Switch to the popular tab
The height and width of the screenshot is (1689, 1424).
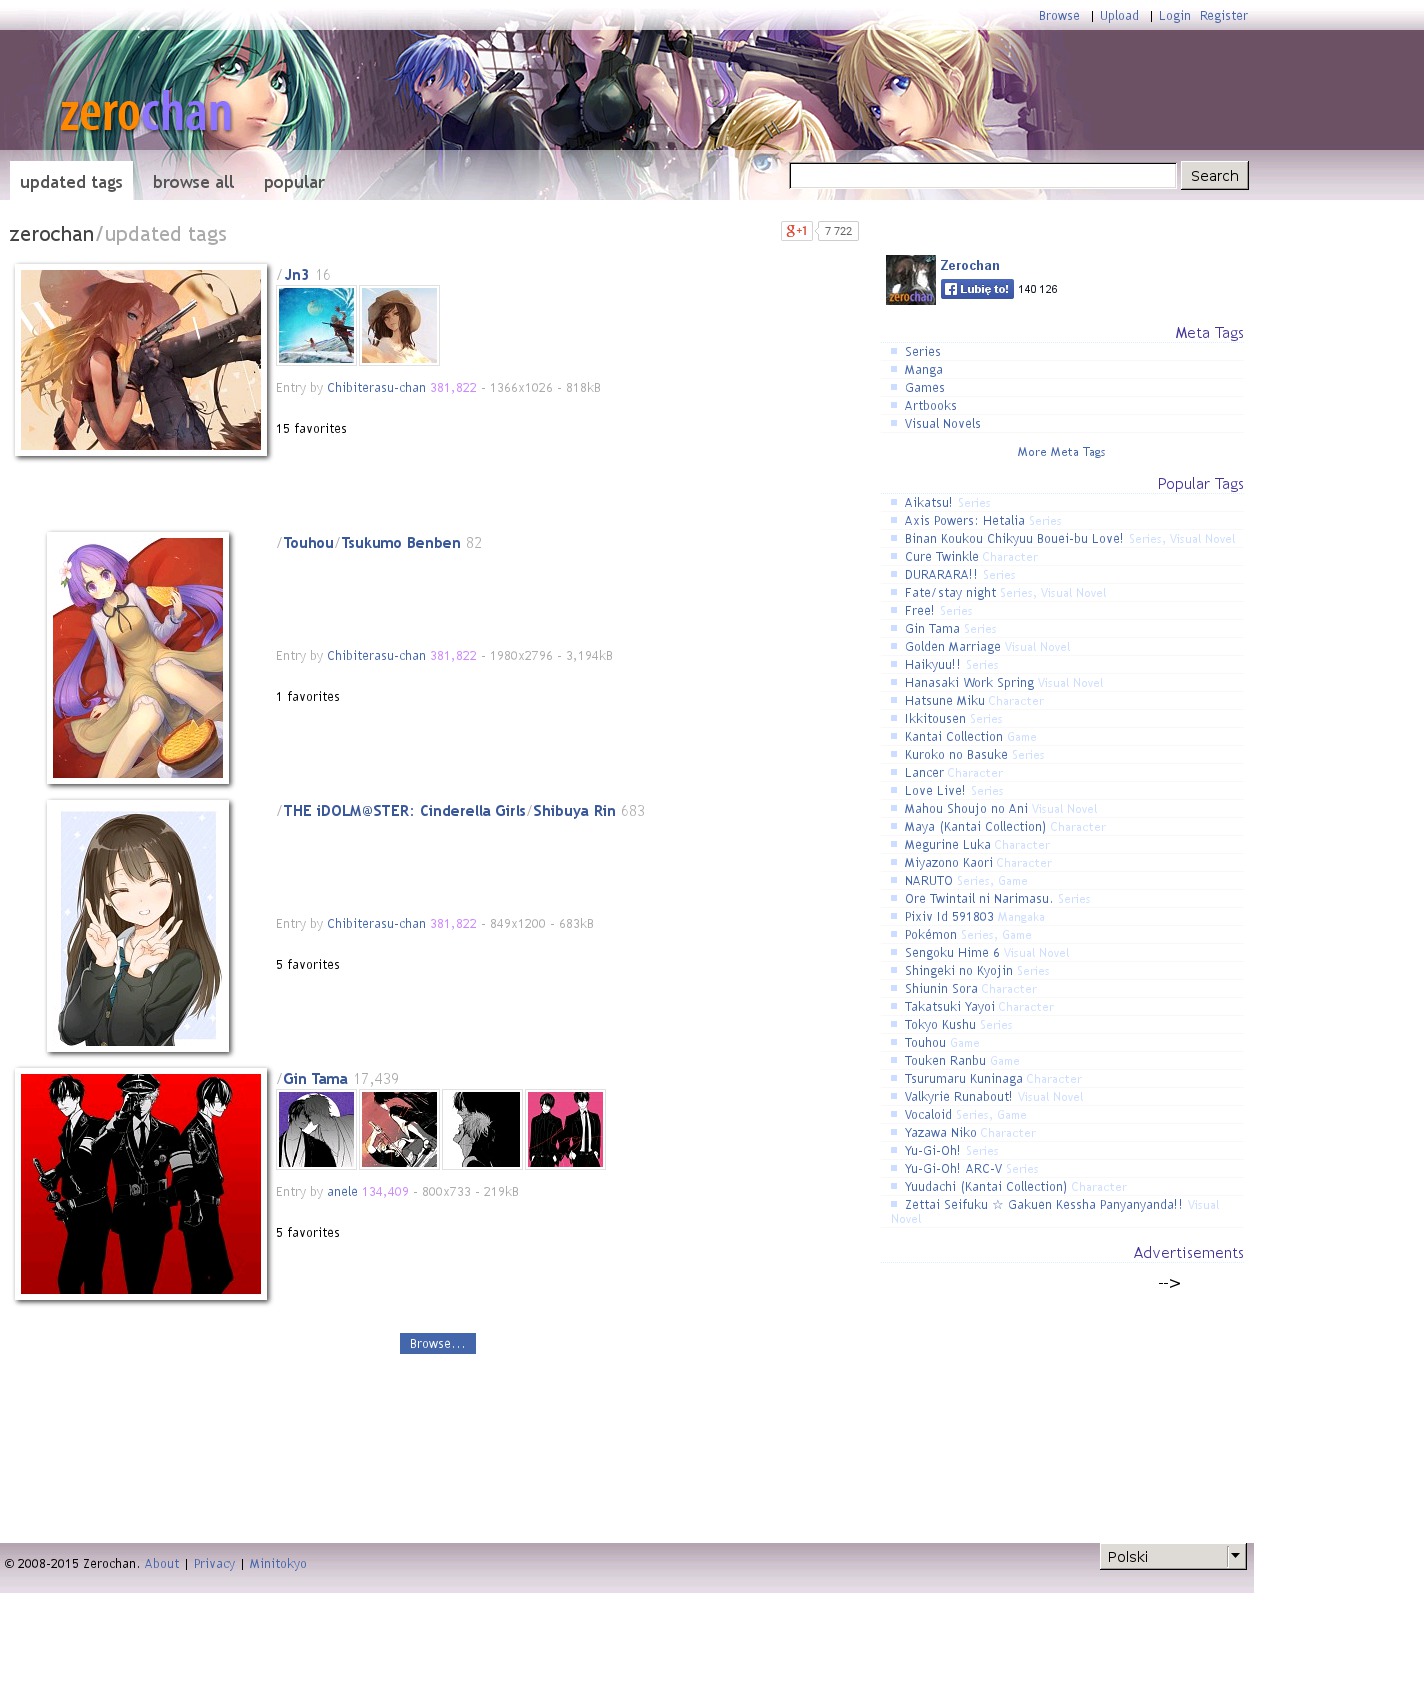[294, 182]
